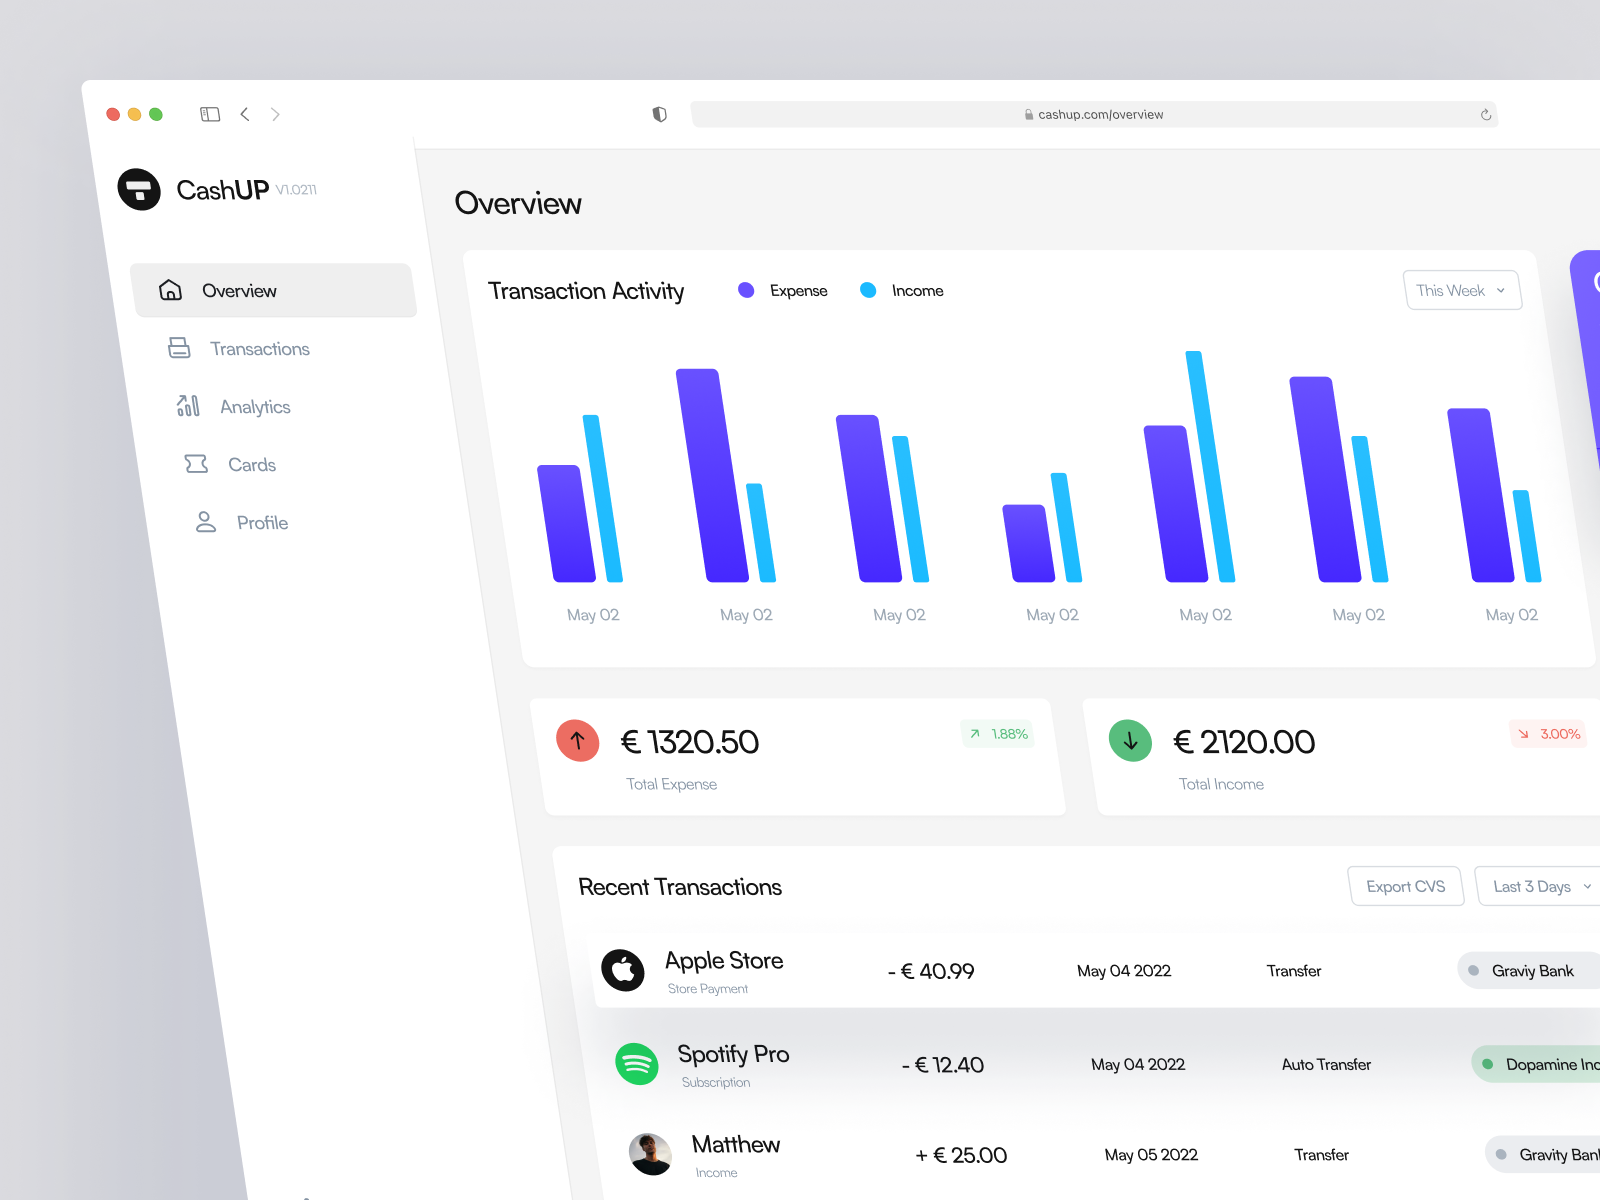The image size is (1600, 1200).
Task: Open the This Week dropdown
Action: pyautogui.click(x=1462, y=290)
